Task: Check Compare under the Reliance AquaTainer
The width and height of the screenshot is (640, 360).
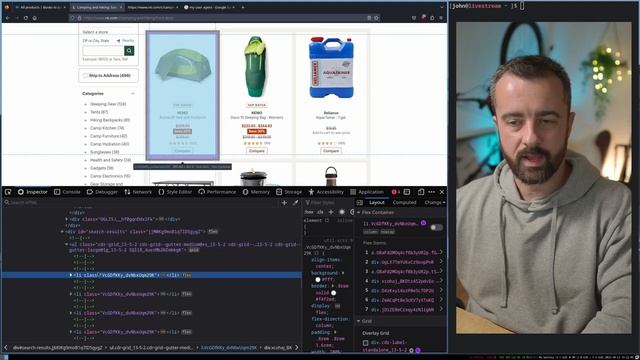Action: point(331,151)
